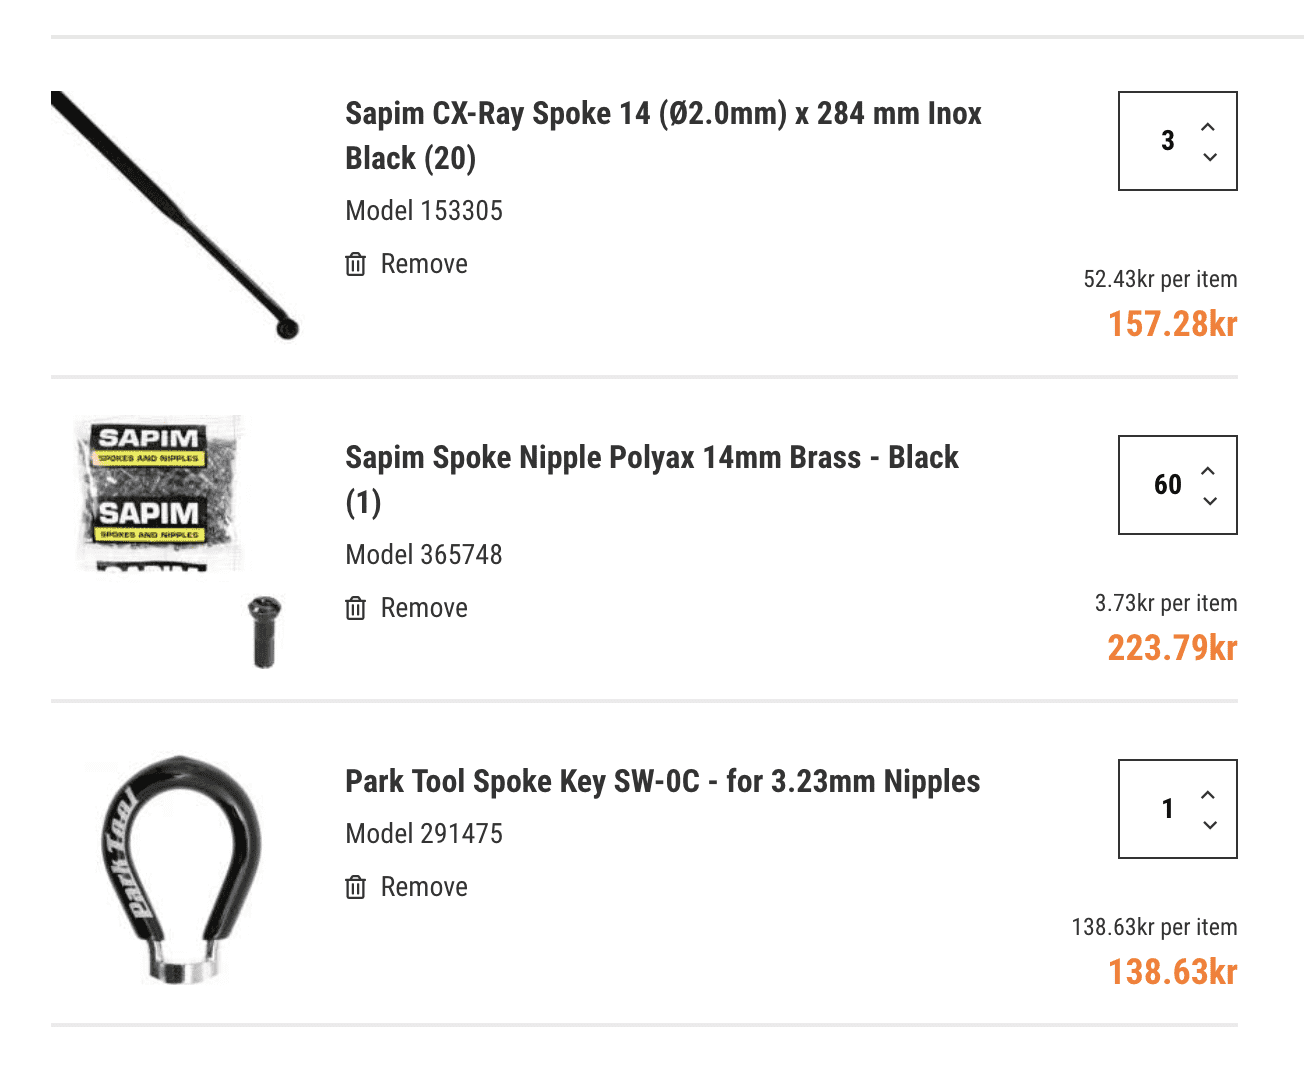Decrease quantity of Sapim Spoke Nipple Polyax

1209,501
